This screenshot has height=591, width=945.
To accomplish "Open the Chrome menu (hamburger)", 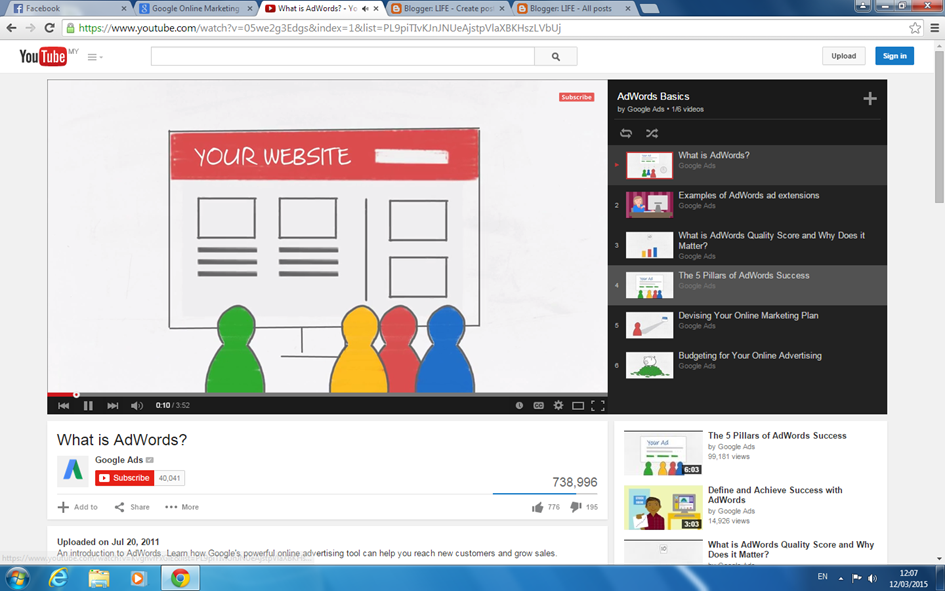I will coord(935,28).
